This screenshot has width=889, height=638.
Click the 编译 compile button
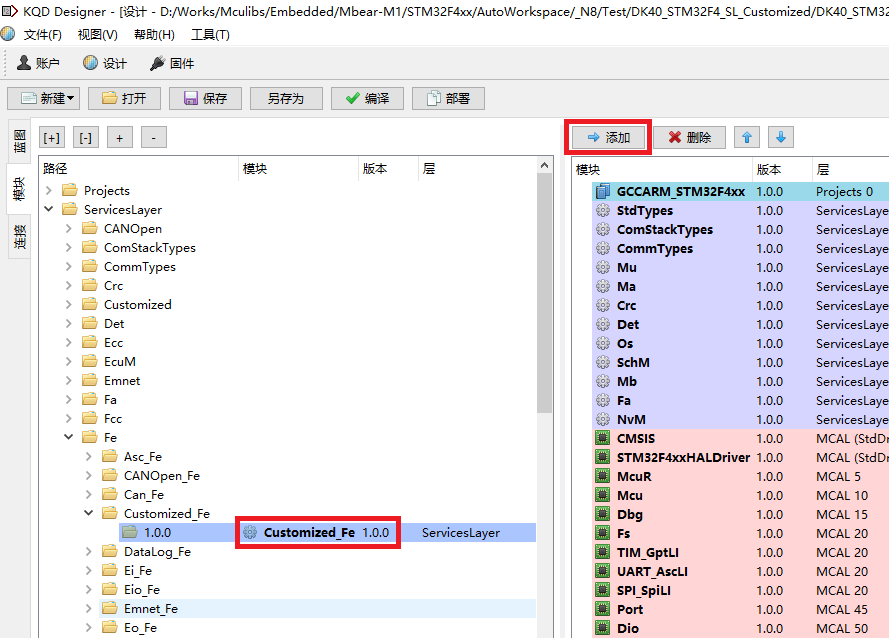(x=367, y=98)
